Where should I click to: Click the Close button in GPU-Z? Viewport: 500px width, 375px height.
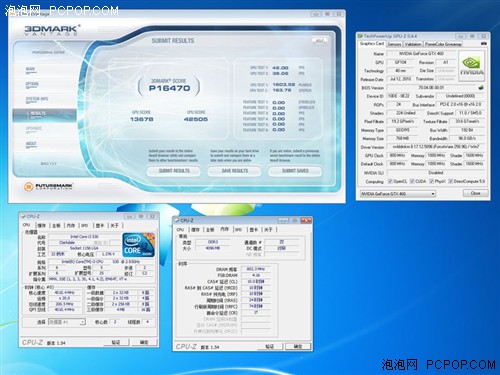click(x=476, y=193)
